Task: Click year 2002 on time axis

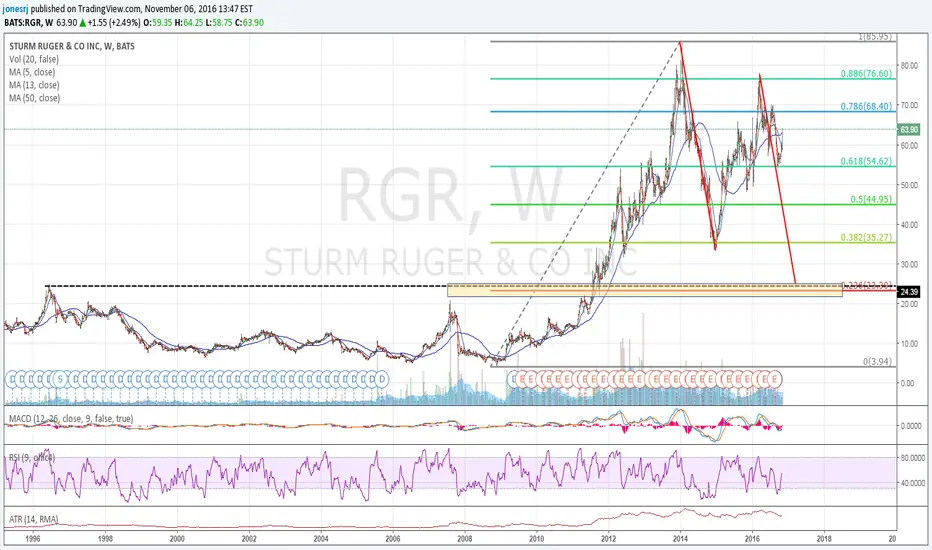Action: [249, 539]
